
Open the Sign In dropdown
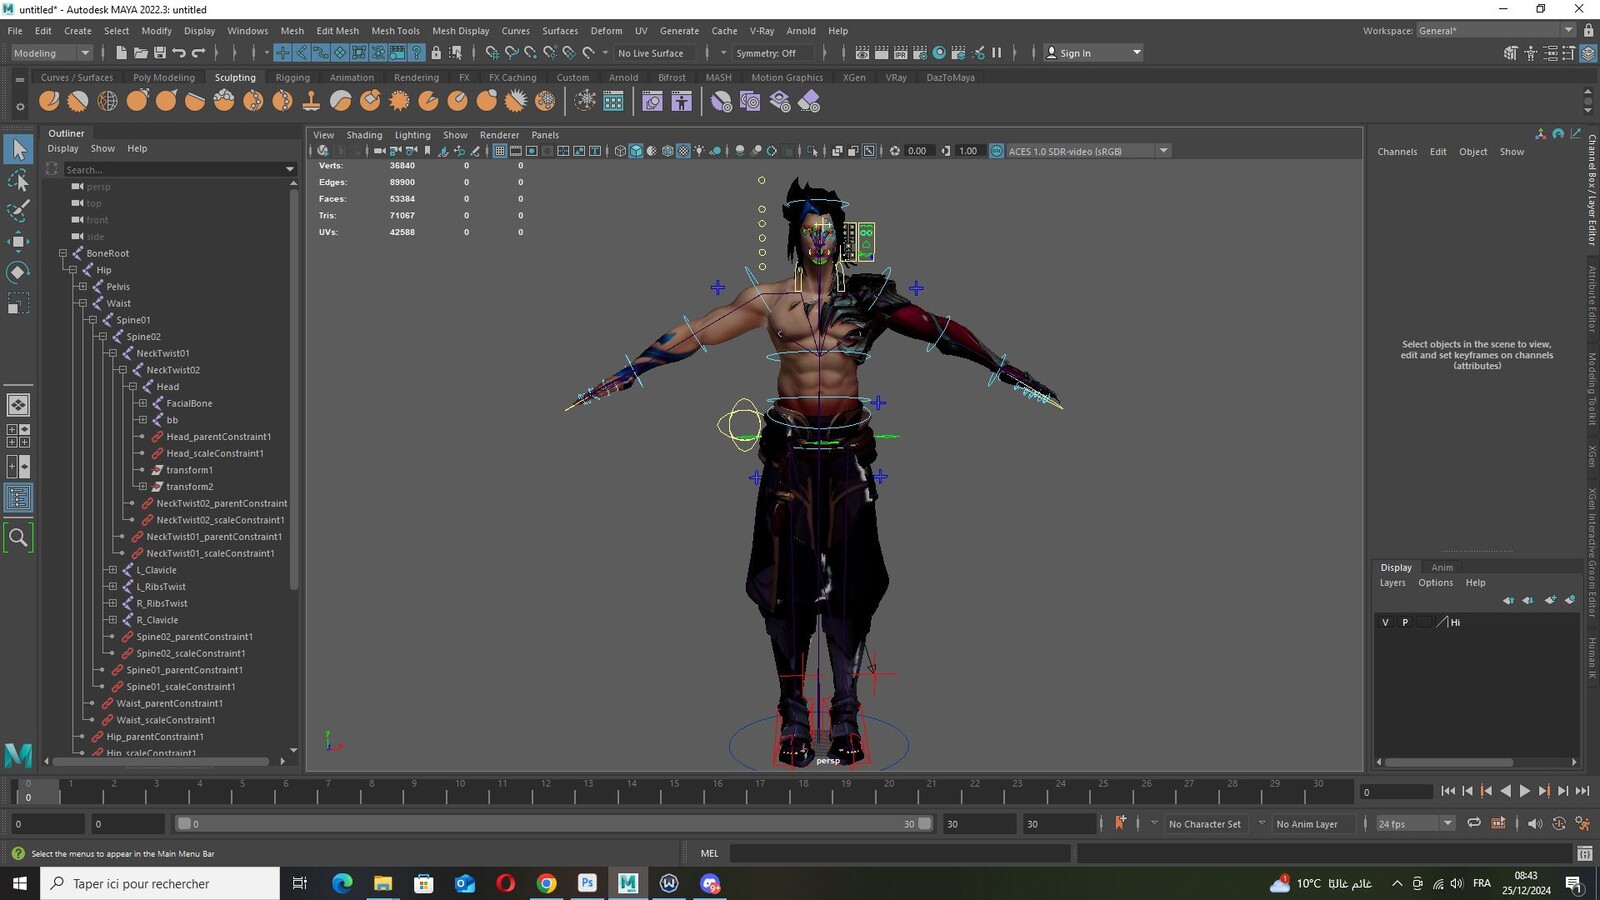click(1093, 53)
